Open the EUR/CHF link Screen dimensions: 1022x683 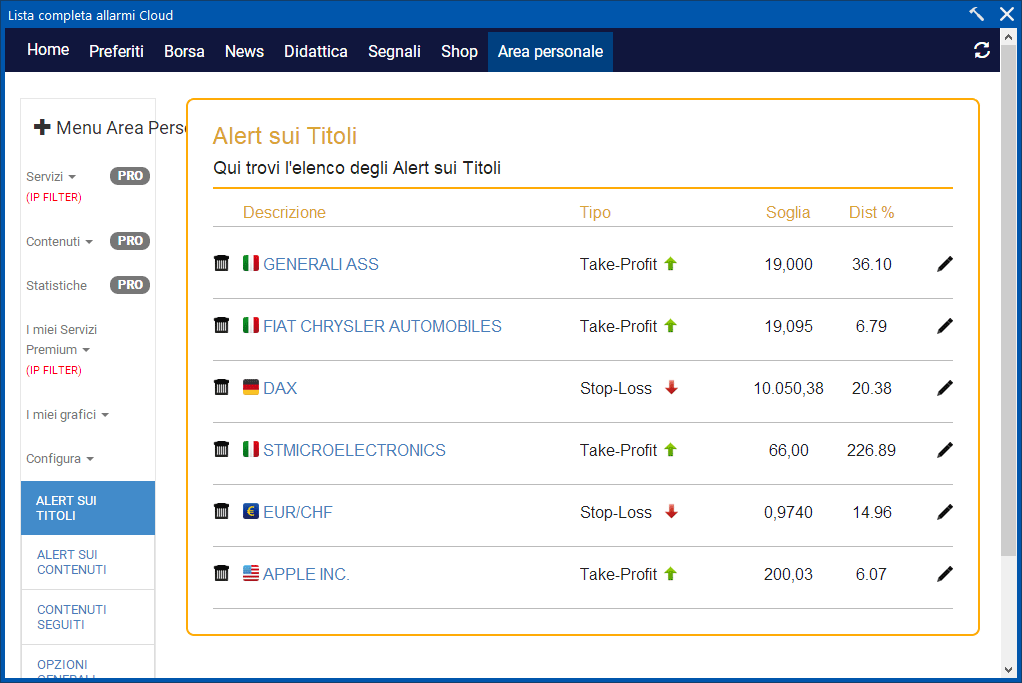[x=298, y=512]
